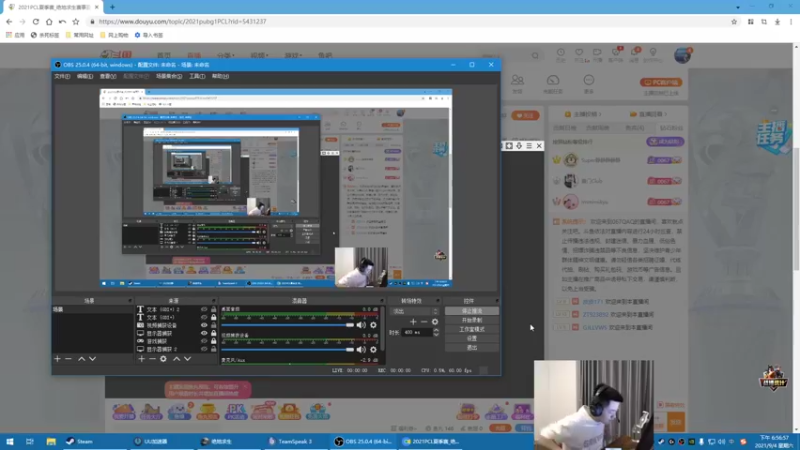This screenshot has height=450, width=800.
Task: Open the floating toolbar menu icon
Action: click(529, 146)
